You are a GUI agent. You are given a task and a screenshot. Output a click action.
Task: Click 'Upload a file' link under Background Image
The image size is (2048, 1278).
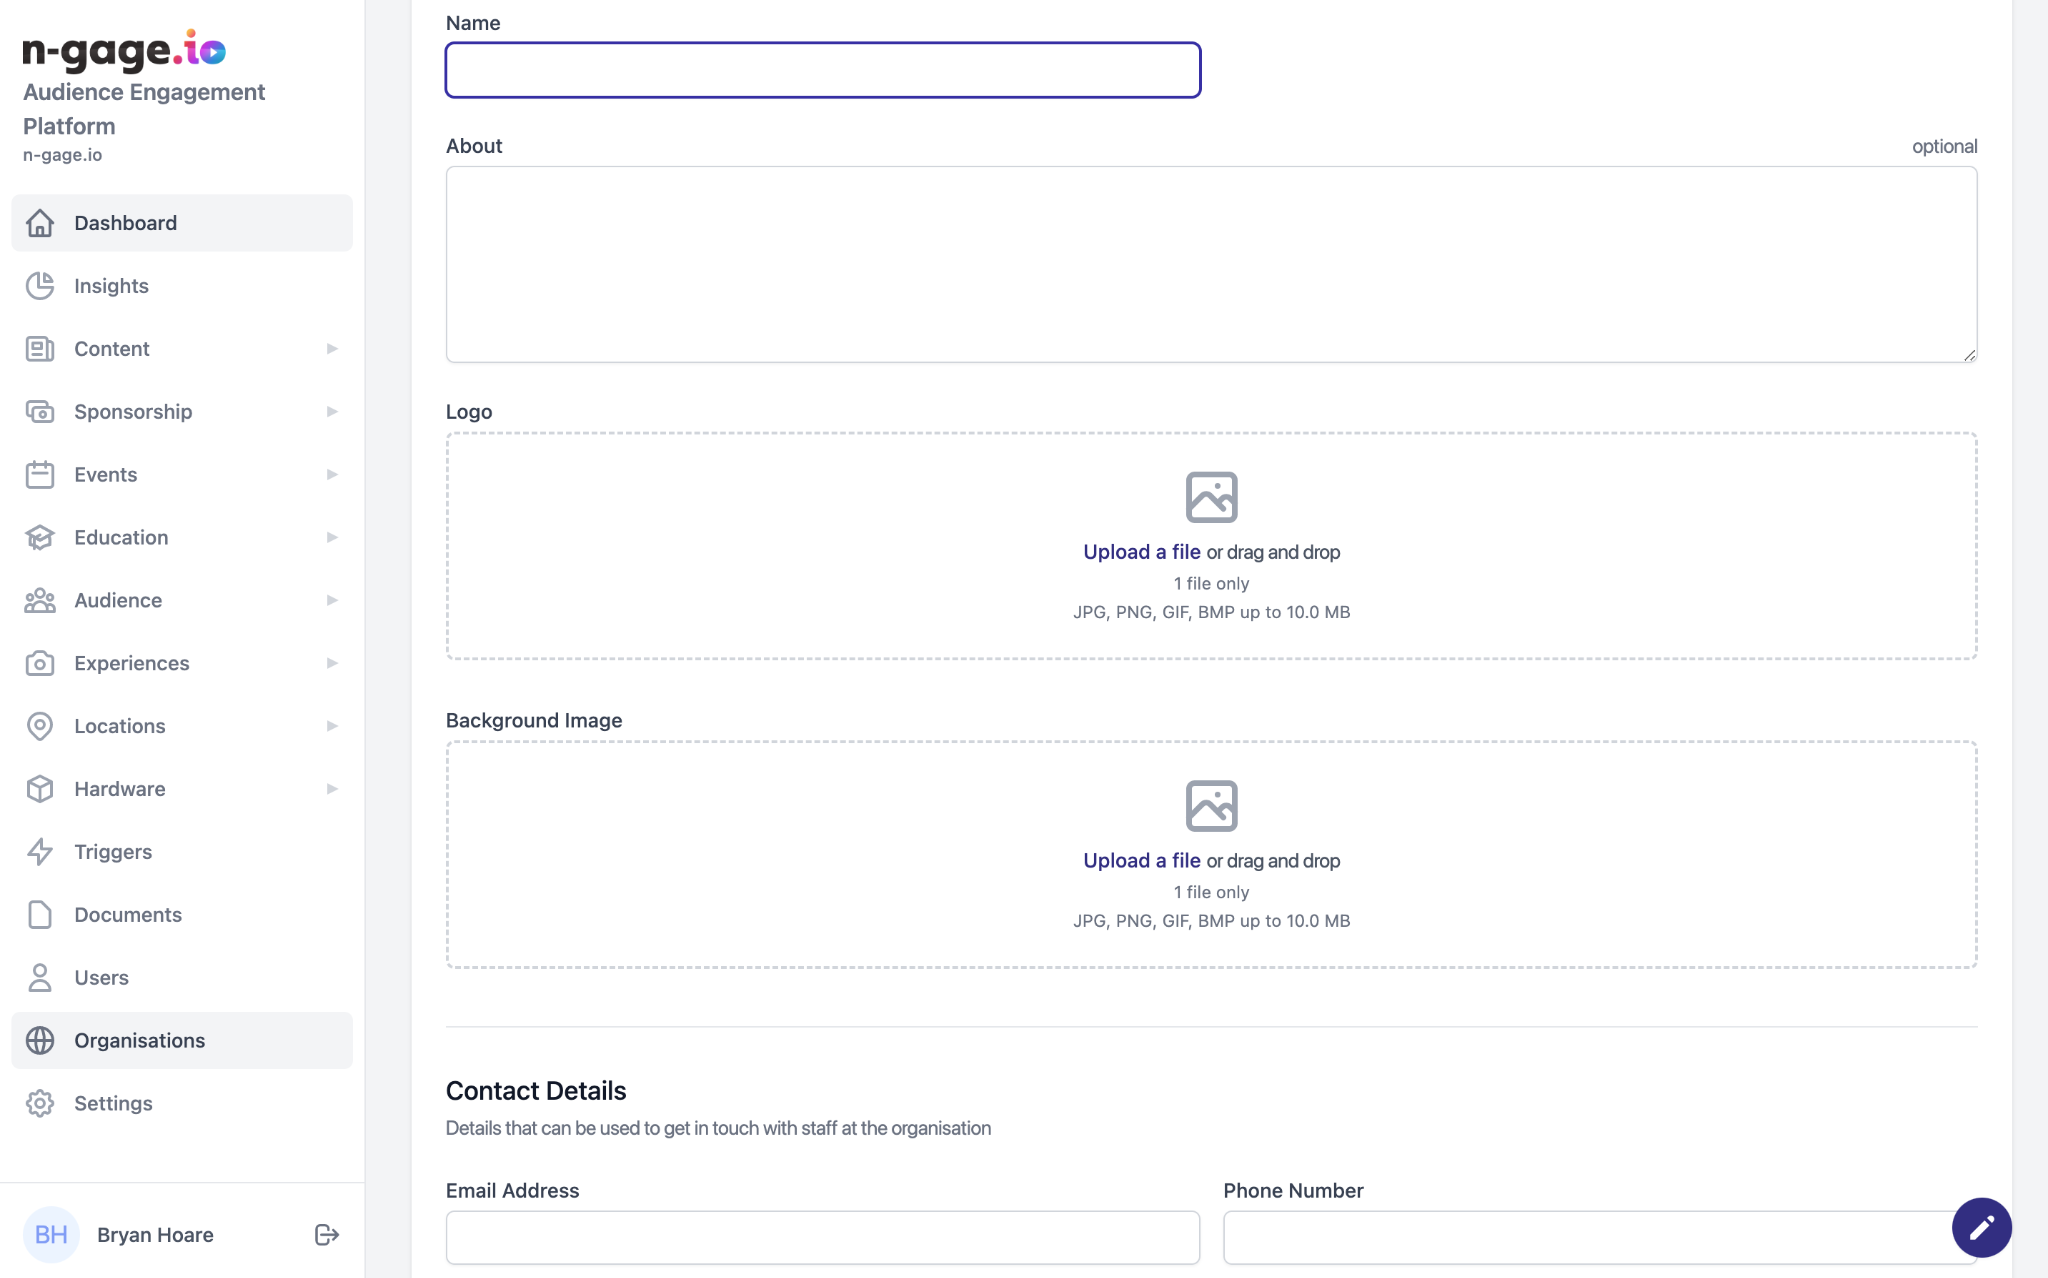pos(1141,861)
